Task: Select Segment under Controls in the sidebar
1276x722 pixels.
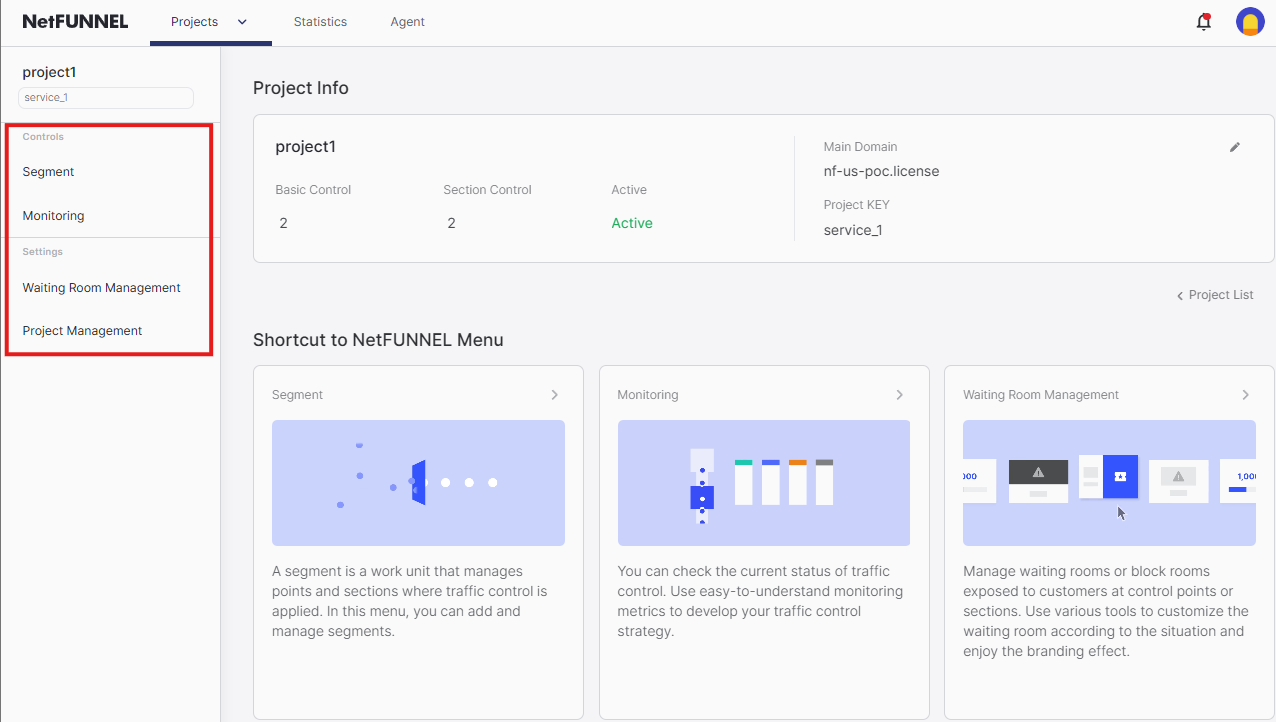Action: click(47, 171)
